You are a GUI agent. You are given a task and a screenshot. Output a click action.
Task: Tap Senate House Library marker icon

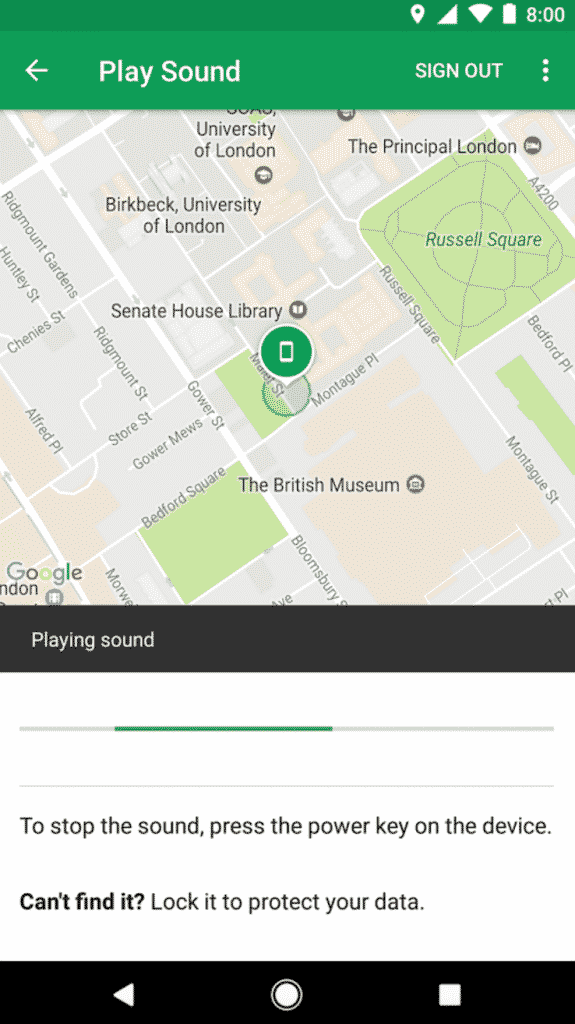299,310
